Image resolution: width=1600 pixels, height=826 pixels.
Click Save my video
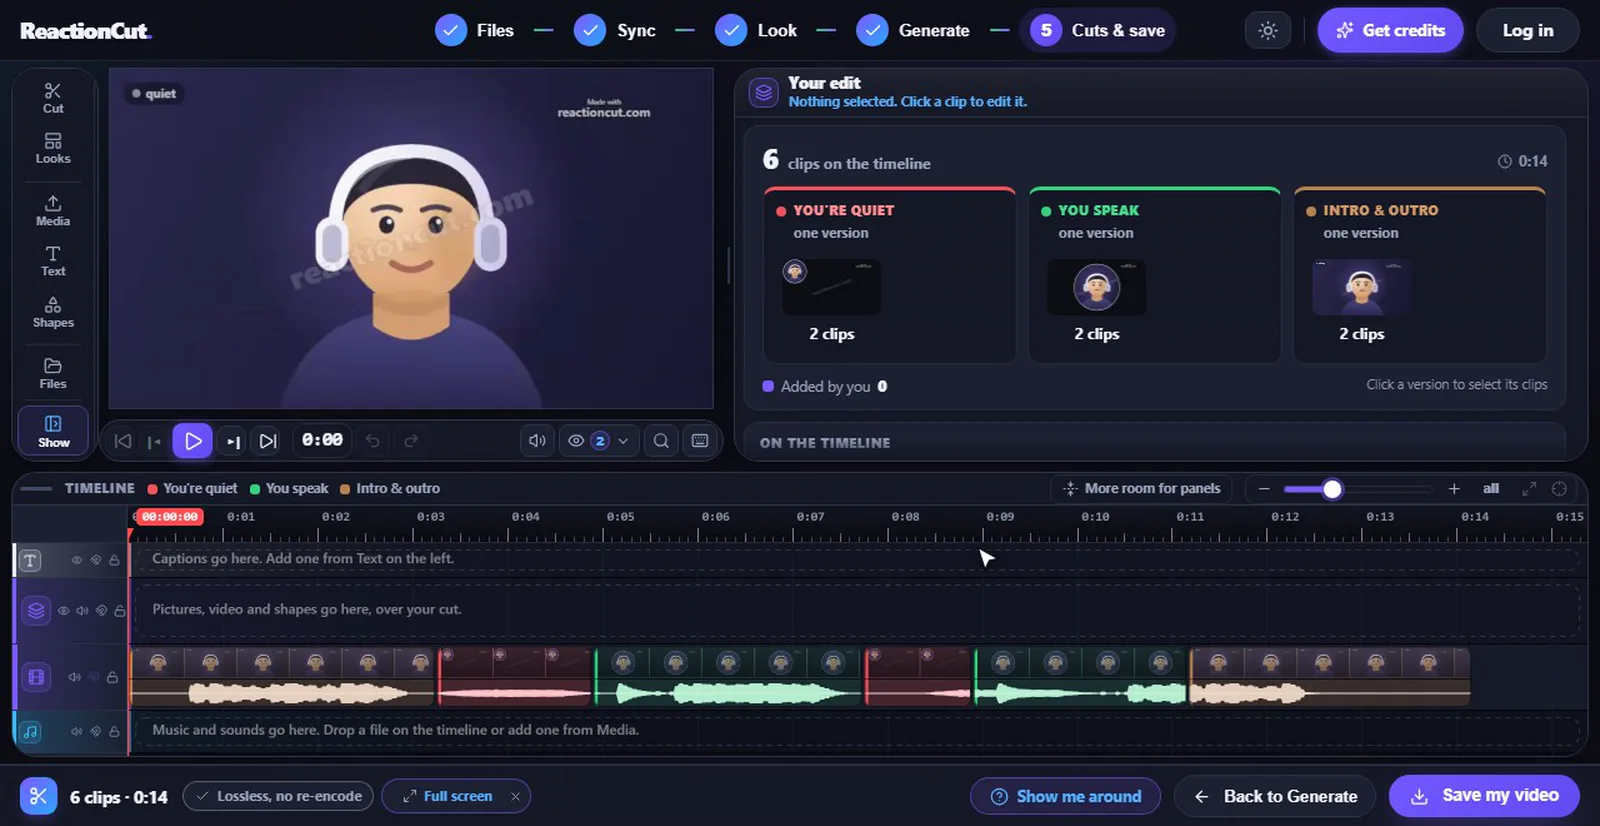pos(1484,796)
